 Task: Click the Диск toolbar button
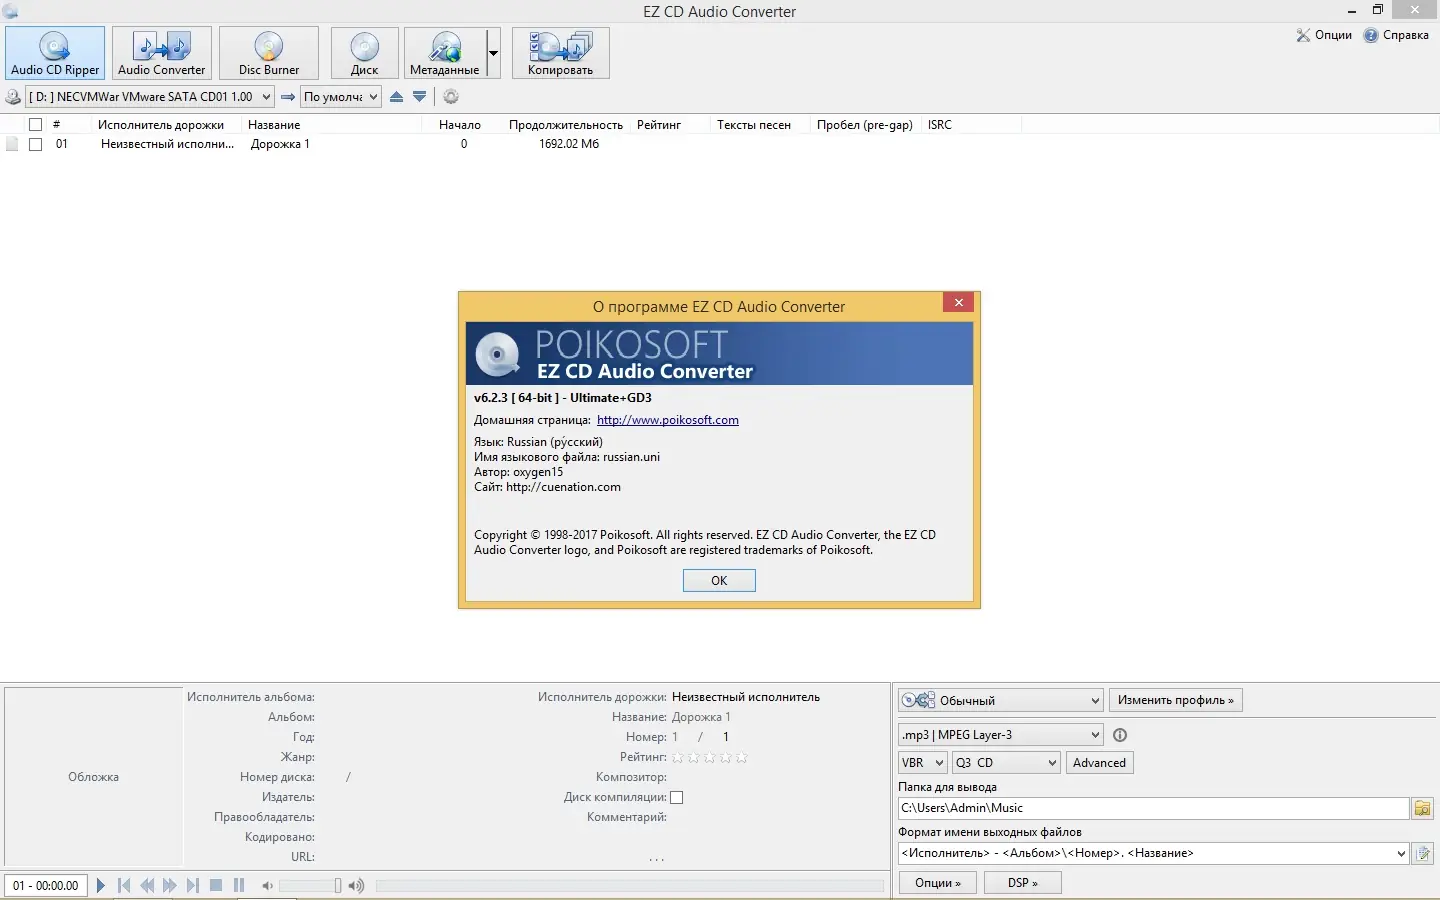click(x=365, y=53)
